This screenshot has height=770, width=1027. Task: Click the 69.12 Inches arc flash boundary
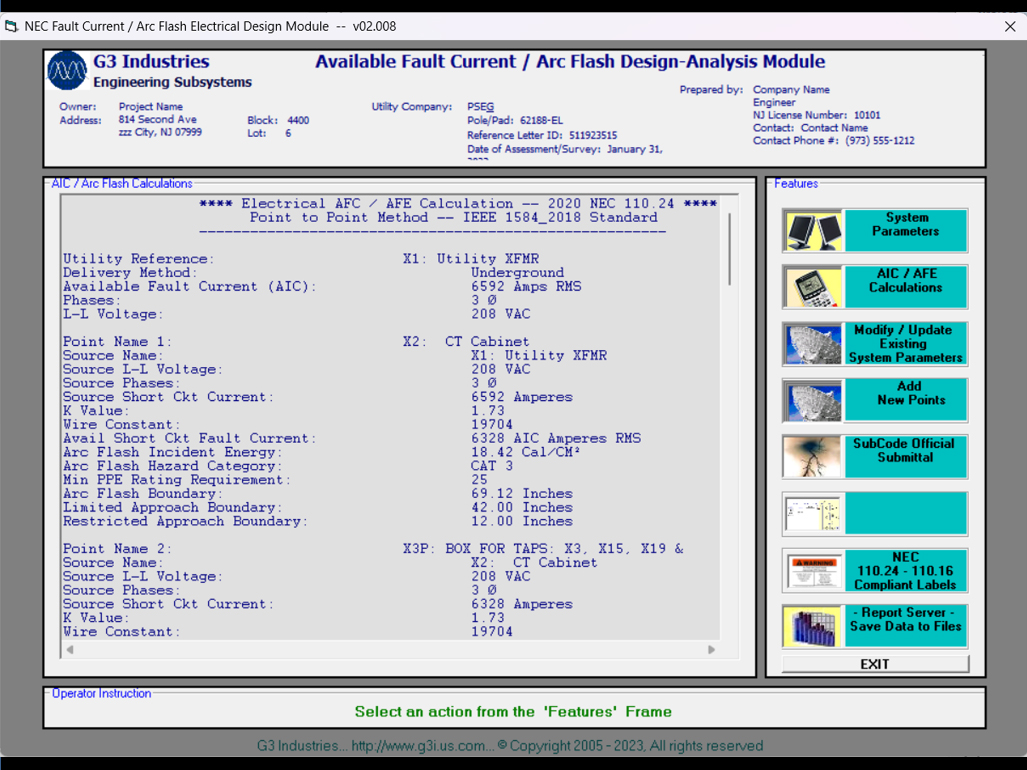pos(521,493)
